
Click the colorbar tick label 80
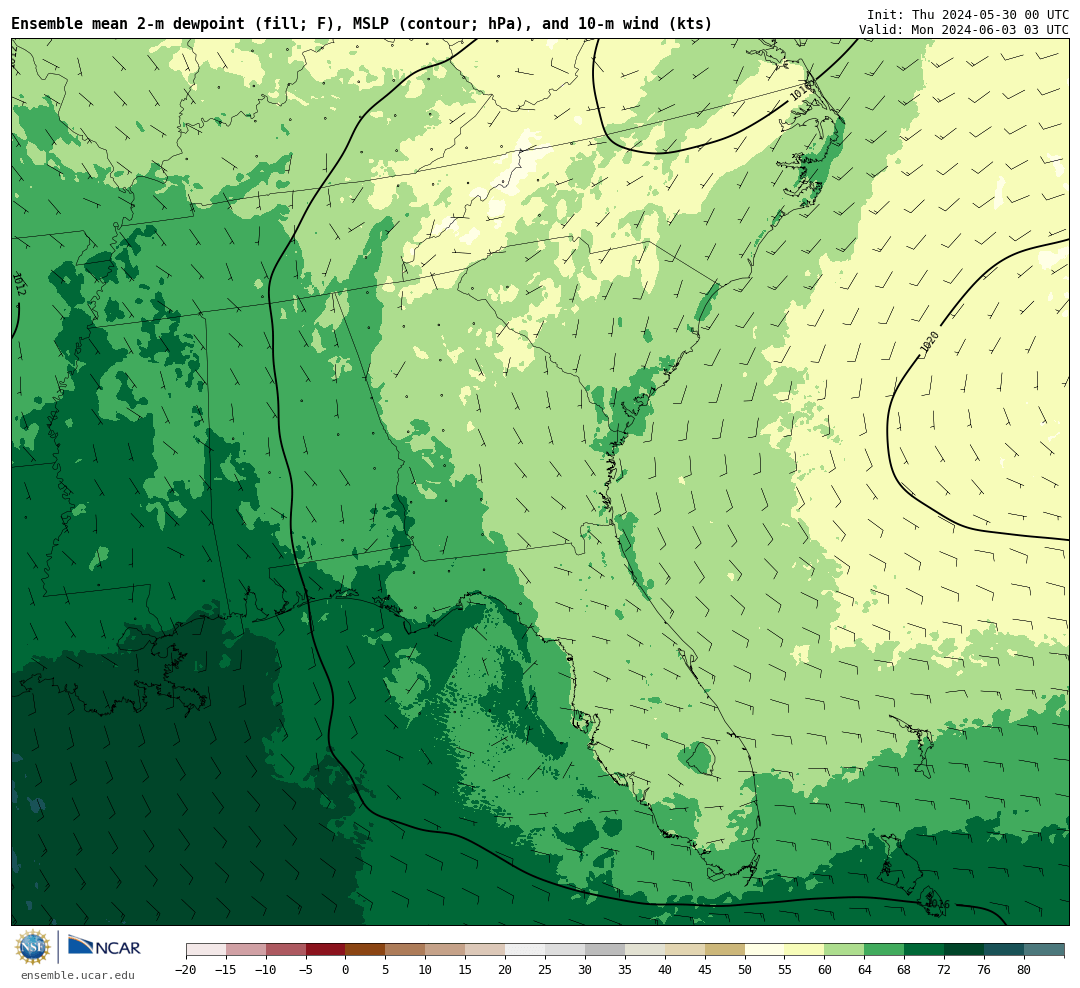click(1025, 970)
